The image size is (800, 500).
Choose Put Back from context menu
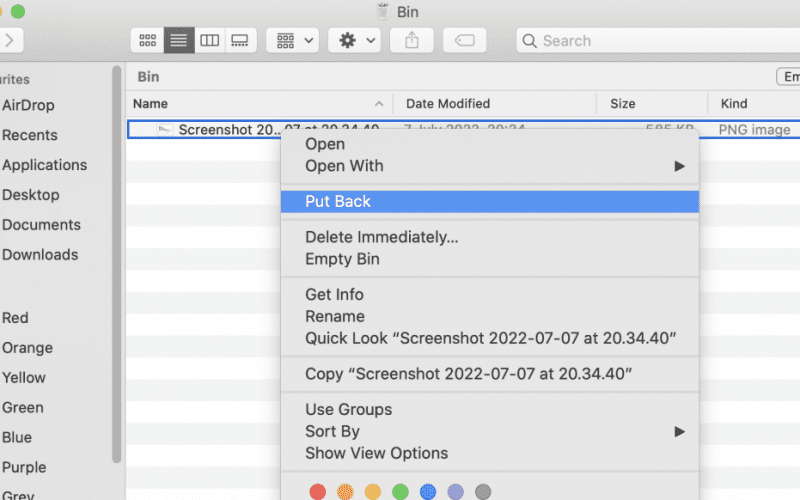tap(338, 202)
